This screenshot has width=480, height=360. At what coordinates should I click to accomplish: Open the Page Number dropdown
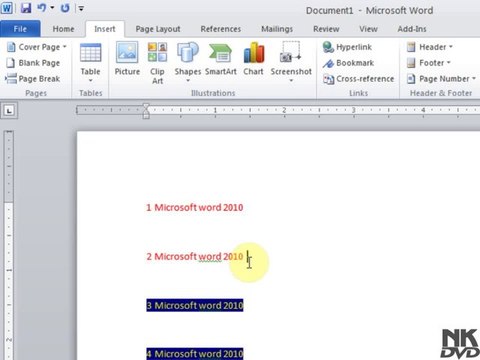pos(441,79)
